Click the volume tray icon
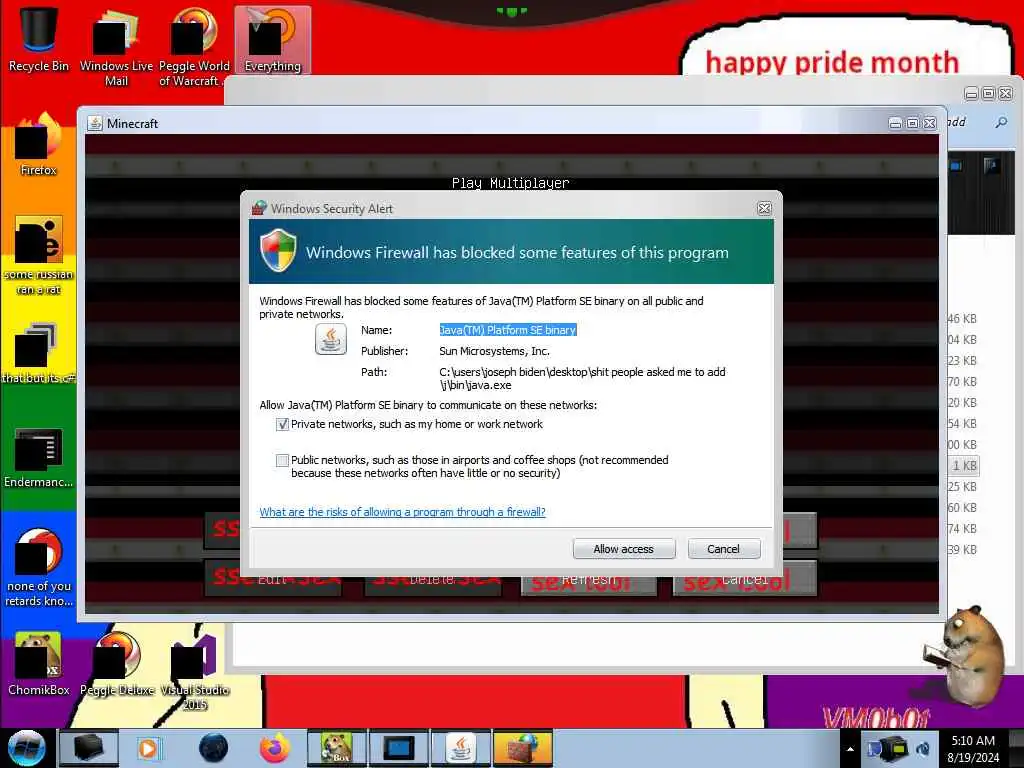 tap(923, 749)
